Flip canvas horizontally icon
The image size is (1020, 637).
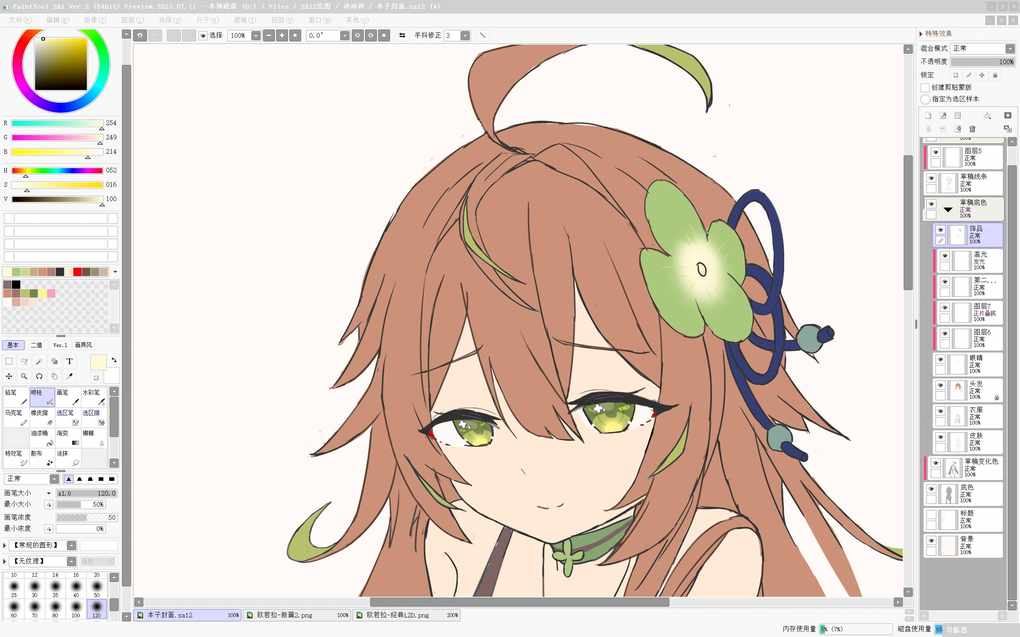[x=402, y=35]
